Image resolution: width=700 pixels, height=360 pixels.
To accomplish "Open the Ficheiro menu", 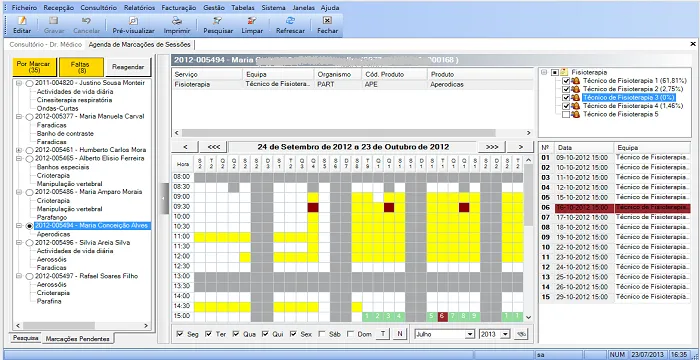I will tap(25, 8).
